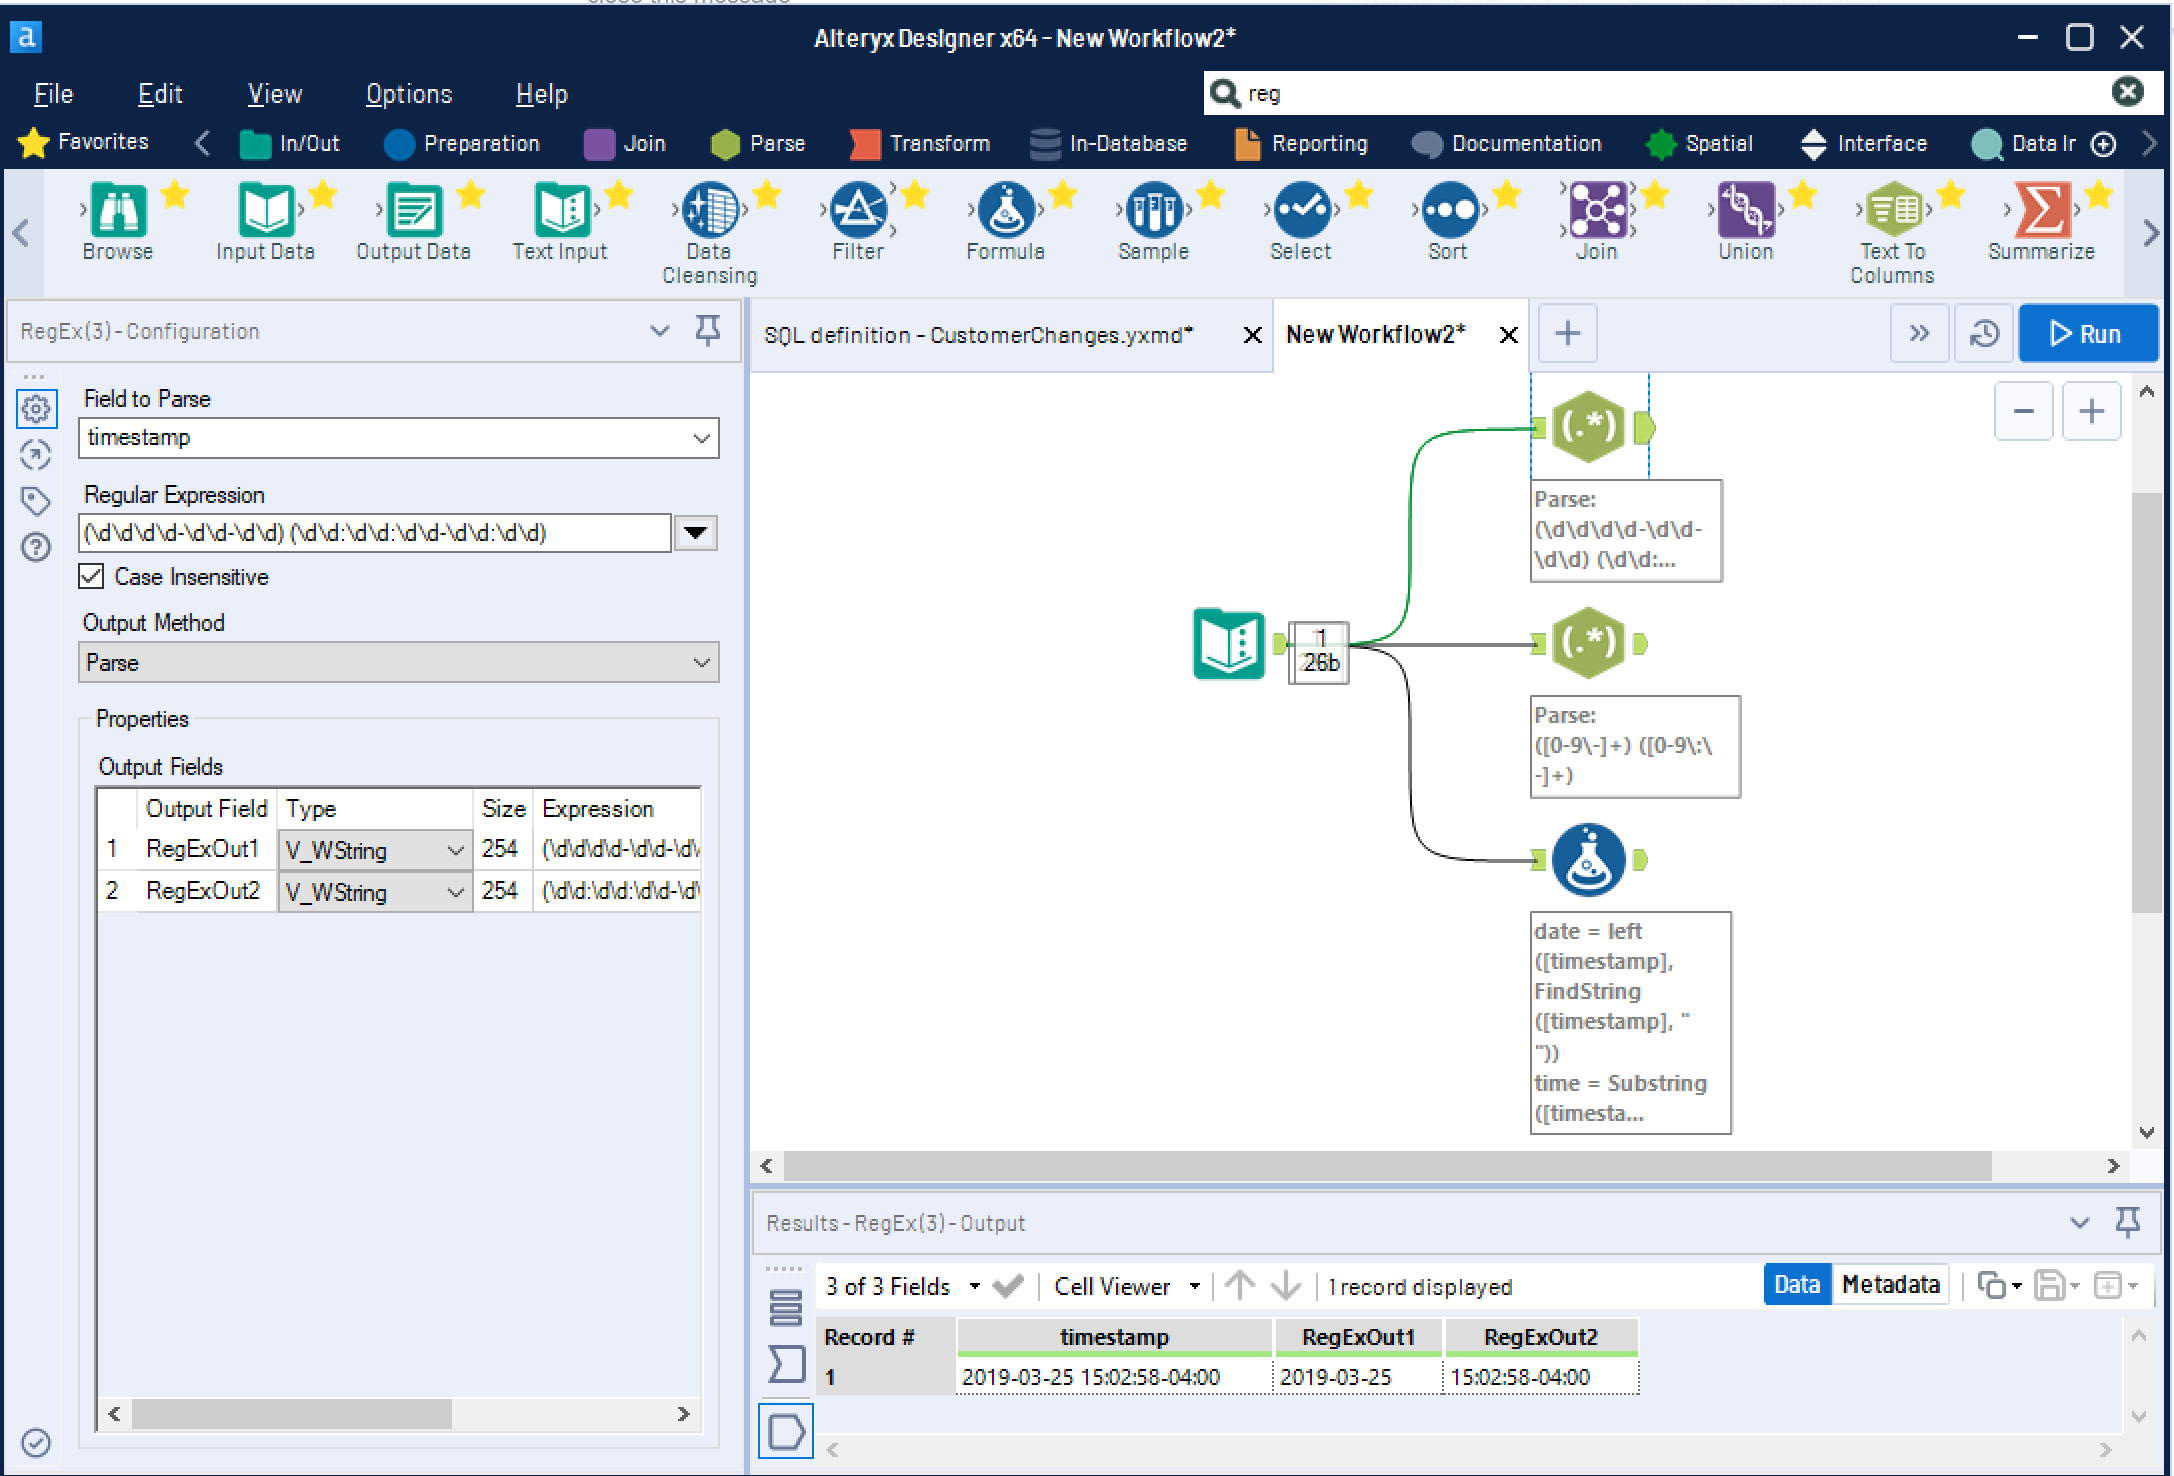Select the Browse tool icon
Image resolution: width=2174 pixels, height=1476 pixels.
coord(118,211)
